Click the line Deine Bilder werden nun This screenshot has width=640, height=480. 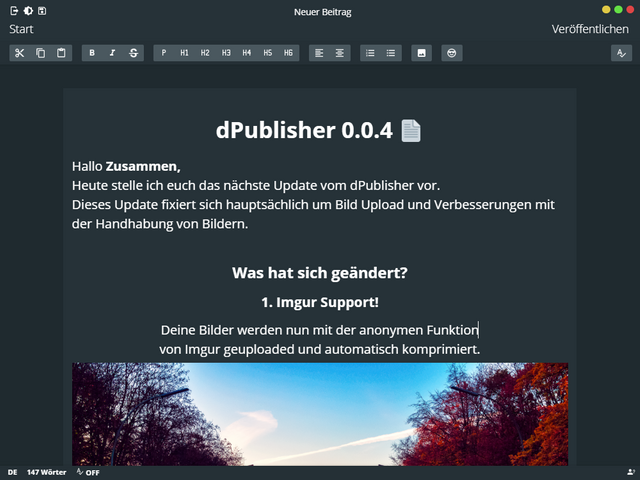(320, 330)
